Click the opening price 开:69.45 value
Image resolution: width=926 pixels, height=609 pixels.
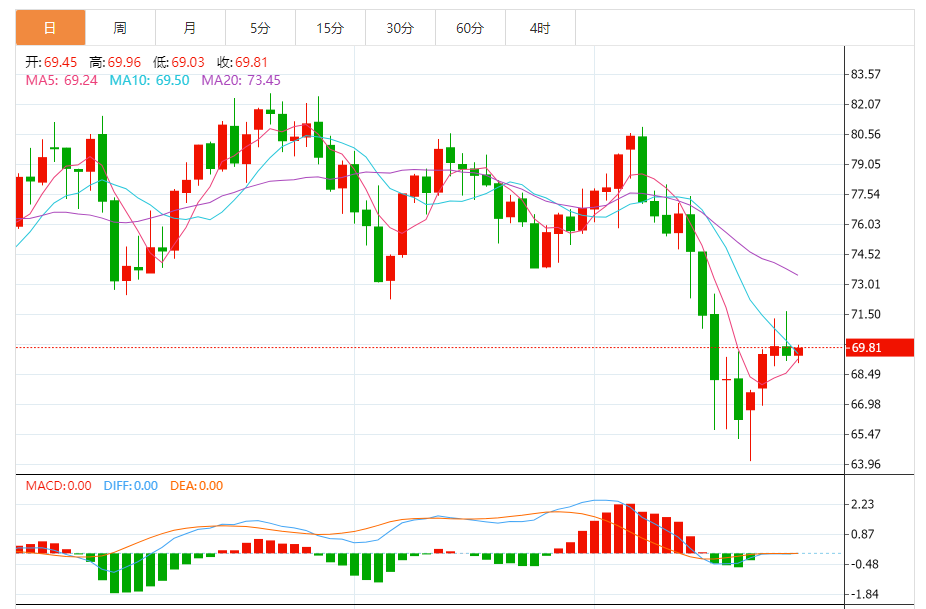[x=51, y=62]
